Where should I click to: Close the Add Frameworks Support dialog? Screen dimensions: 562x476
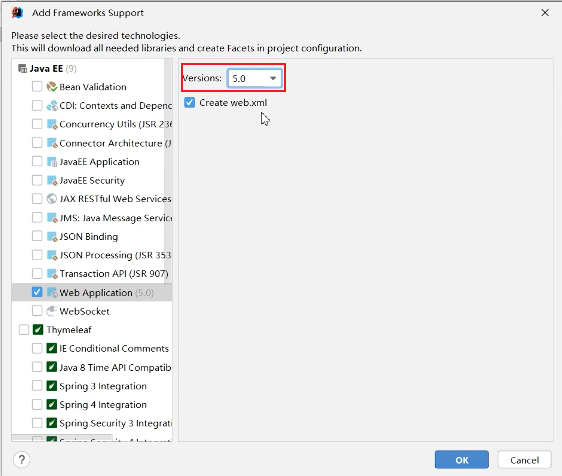point(545,13)
